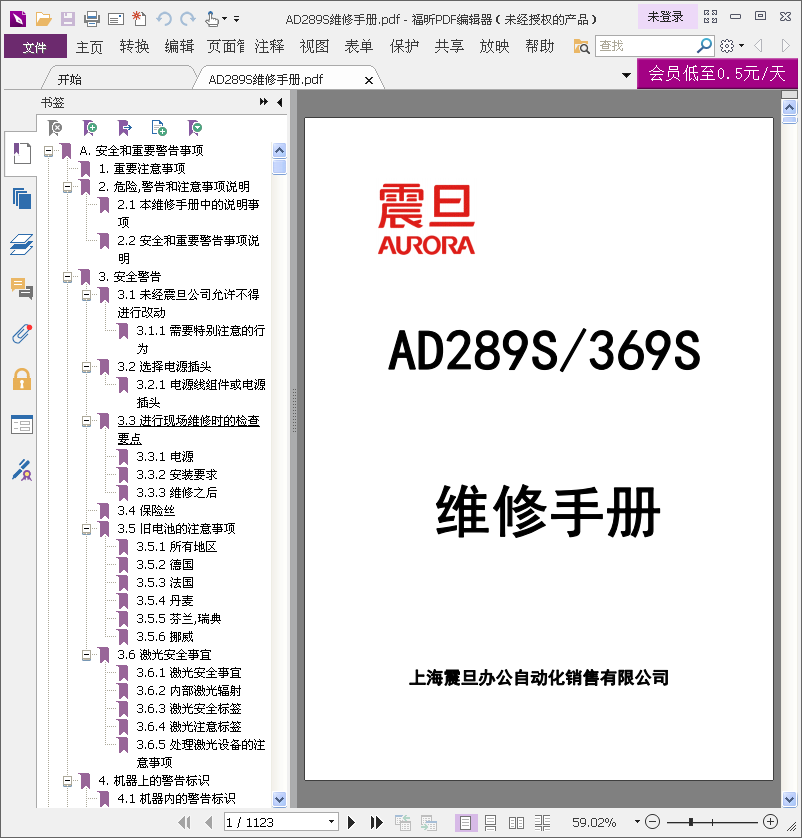Click the search settings gear icon
The width and height of the screenshot is (802, 838).
coord(727,46)
